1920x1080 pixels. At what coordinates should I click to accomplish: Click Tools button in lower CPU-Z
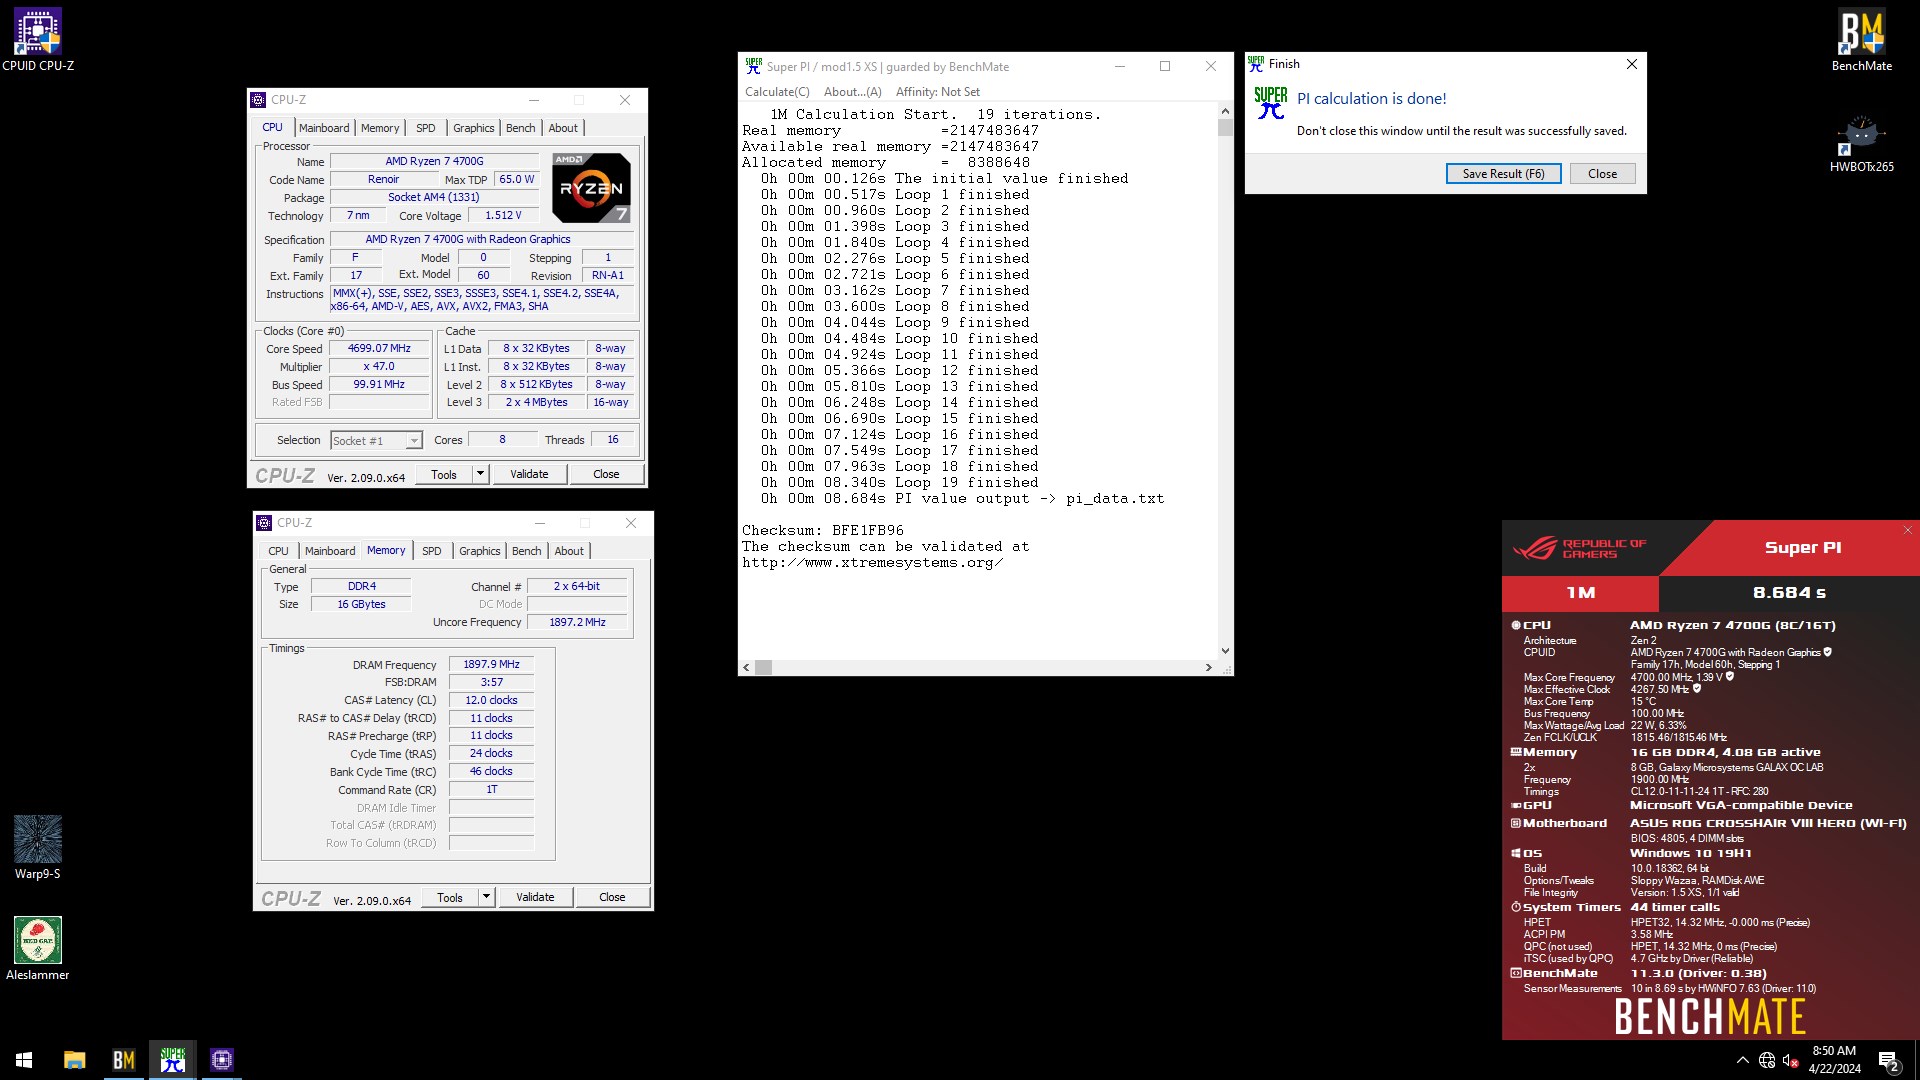click(450, 897)
